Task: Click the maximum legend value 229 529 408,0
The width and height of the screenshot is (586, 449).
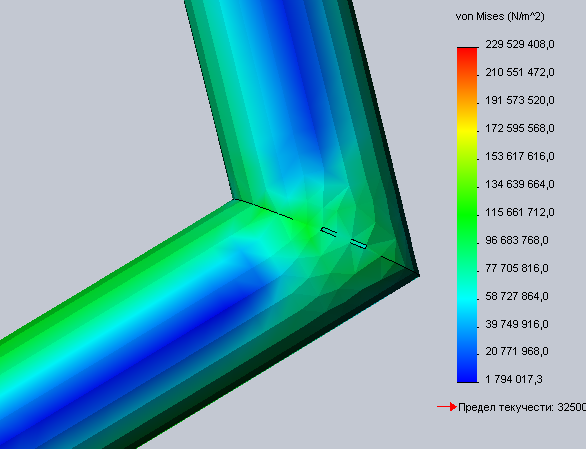Action: (520, 44)
